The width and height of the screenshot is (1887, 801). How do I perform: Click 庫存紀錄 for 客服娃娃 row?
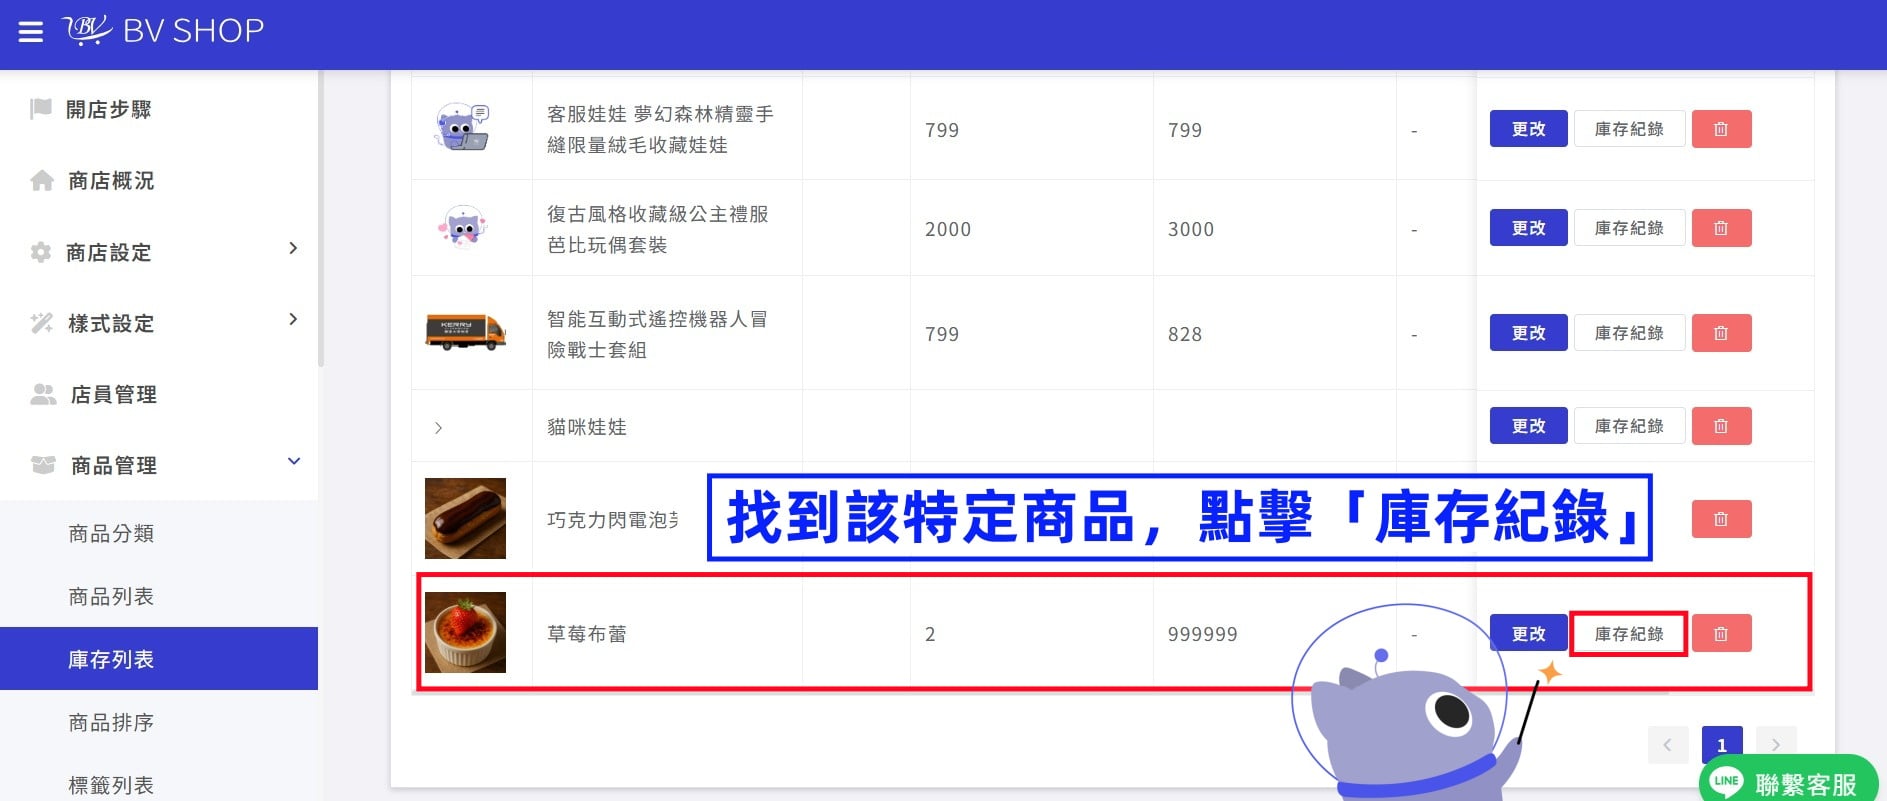[1629, 129]
